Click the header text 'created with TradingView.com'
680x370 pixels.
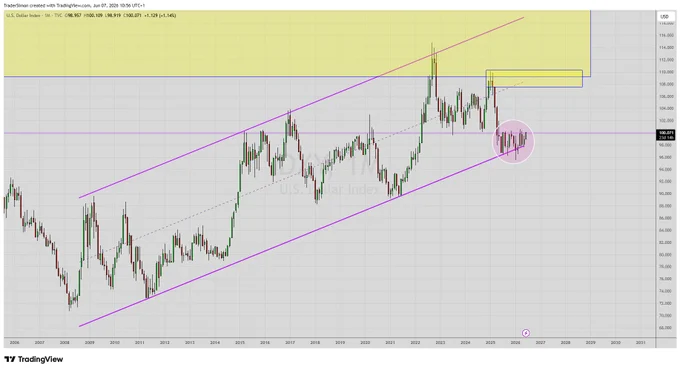(x=59, y=6)
